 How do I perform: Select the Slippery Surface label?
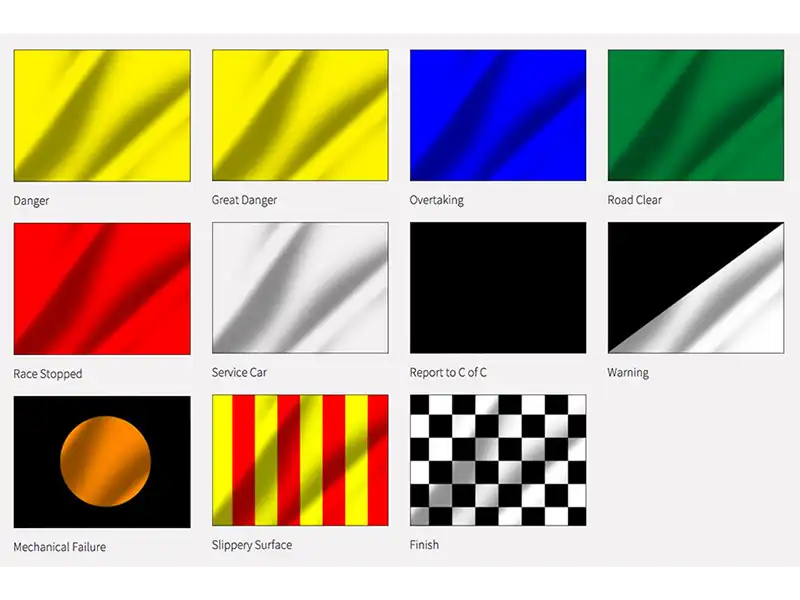[x=250, y=545]
